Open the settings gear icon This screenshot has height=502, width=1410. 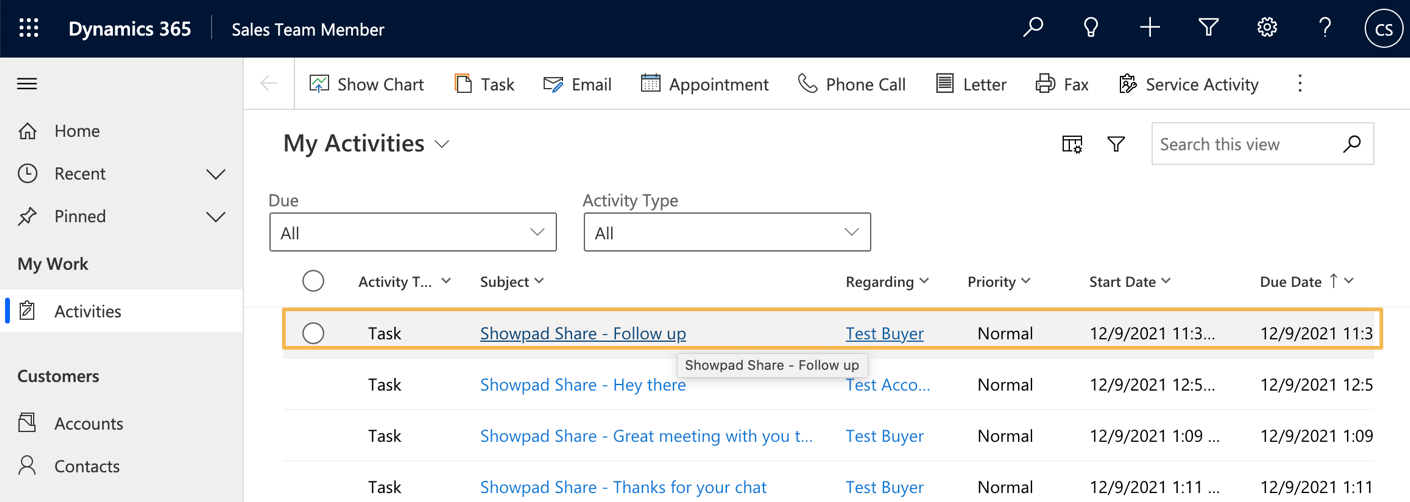1267,29
